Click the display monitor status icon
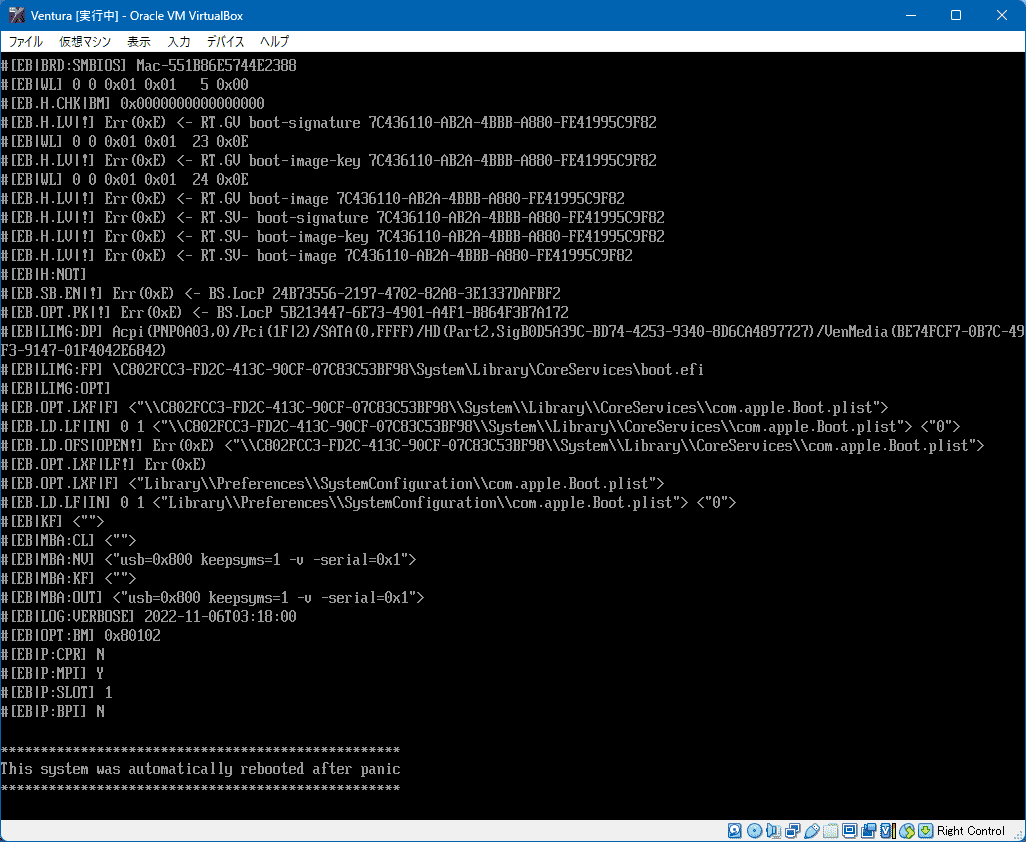This screenshot has height=842, width=1026. coord(849,831)
